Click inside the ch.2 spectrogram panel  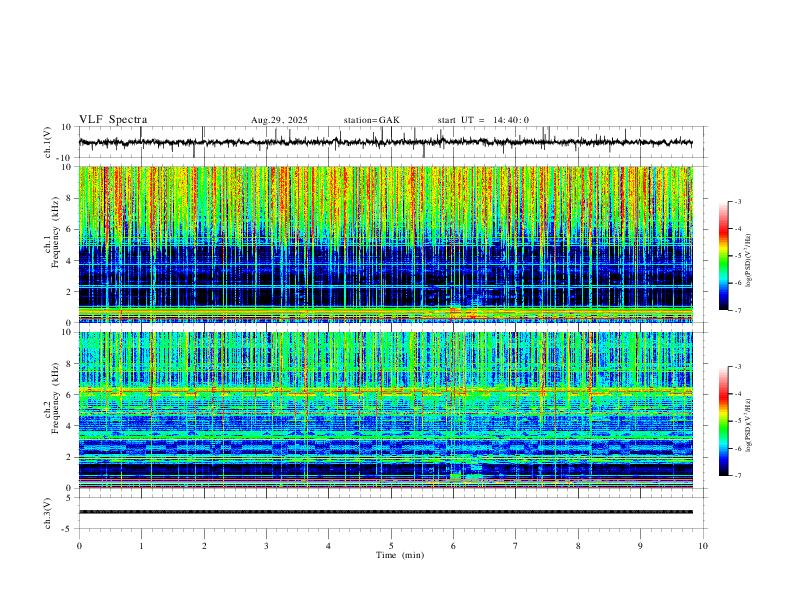click(385, 410)
